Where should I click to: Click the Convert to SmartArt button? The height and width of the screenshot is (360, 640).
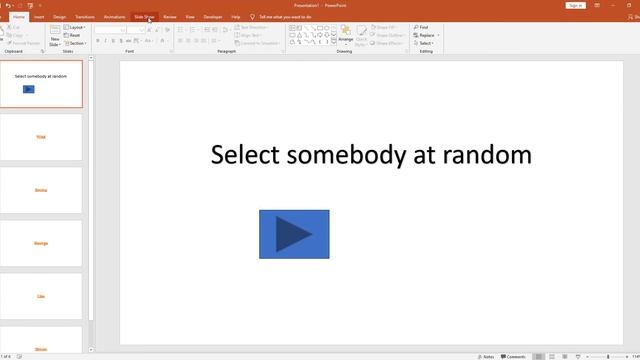point(257,43)
